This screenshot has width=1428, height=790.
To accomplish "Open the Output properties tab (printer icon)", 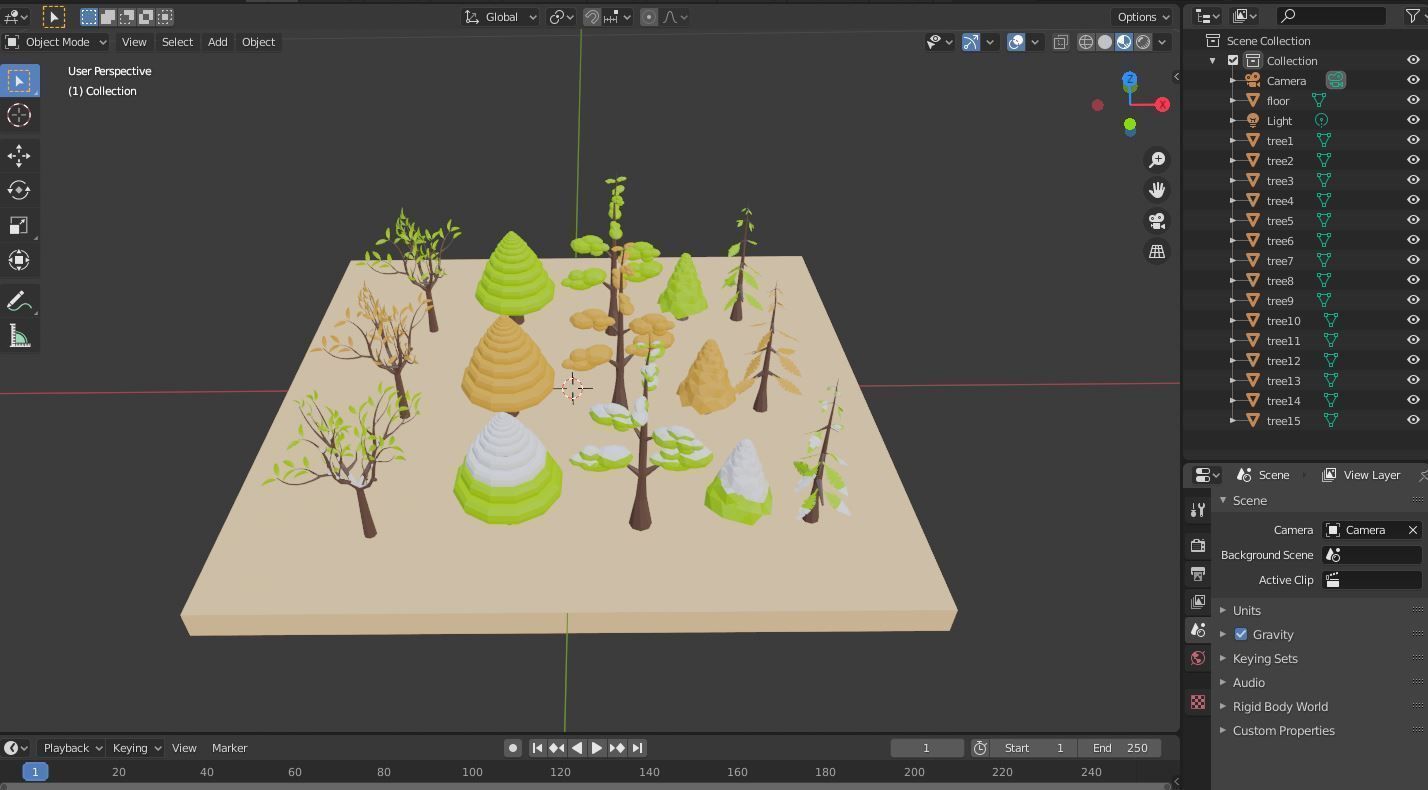I will [1198, 574].
